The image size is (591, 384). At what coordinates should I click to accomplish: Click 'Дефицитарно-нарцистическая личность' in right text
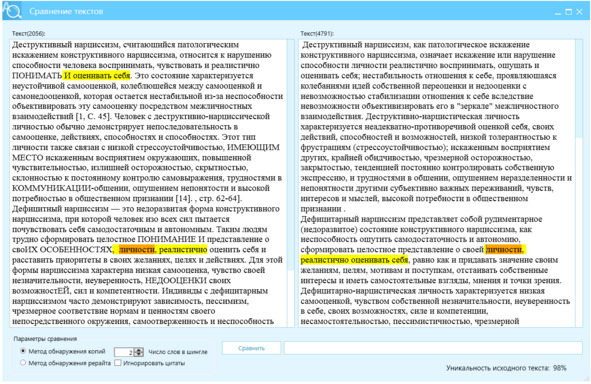pos(377,291)
